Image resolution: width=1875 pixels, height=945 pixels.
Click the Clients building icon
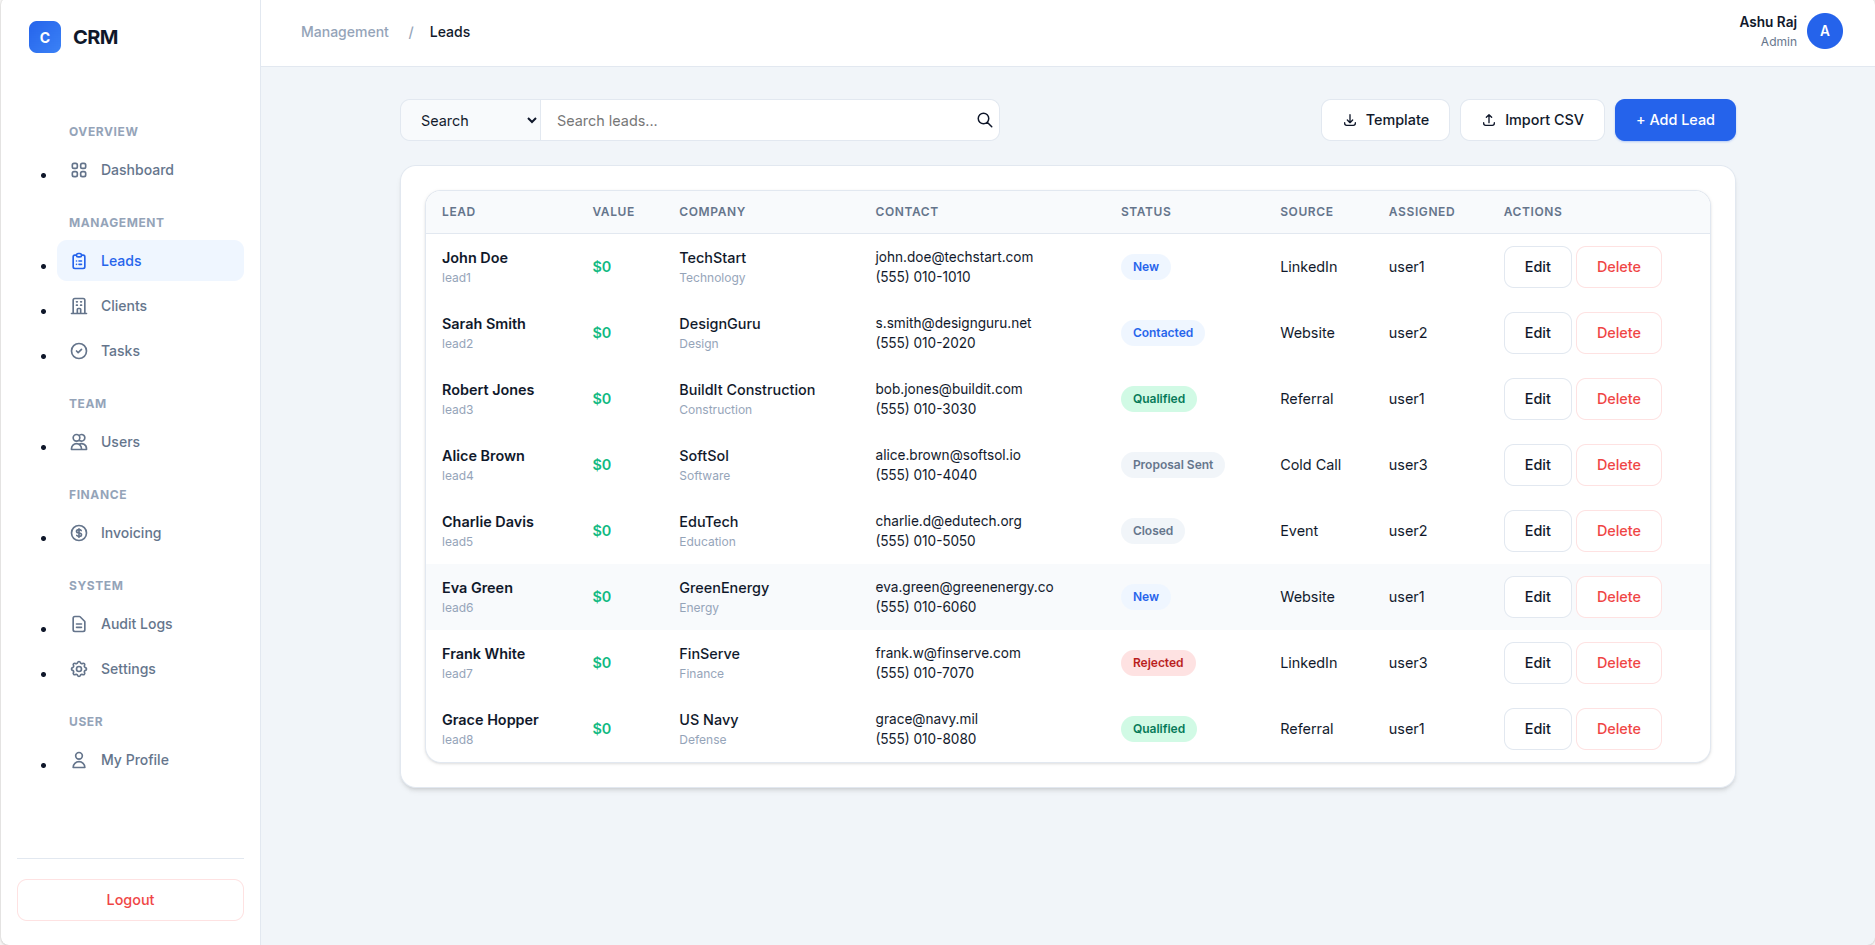78,305
